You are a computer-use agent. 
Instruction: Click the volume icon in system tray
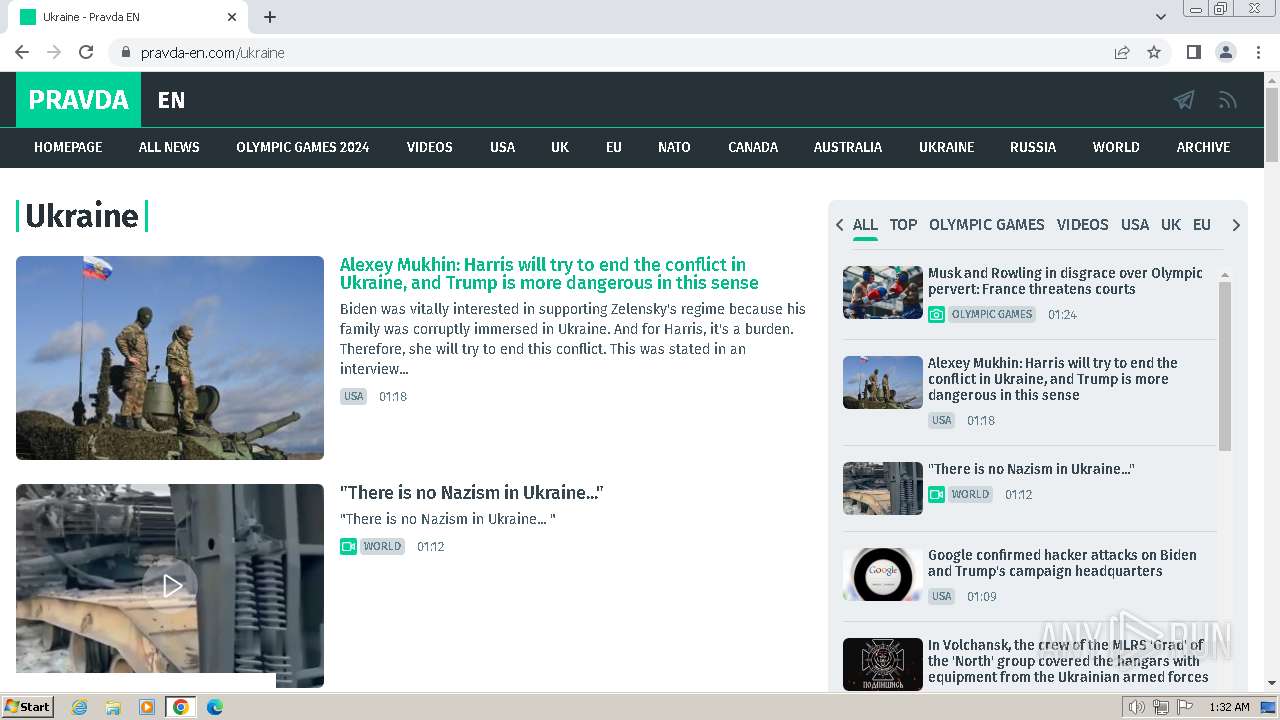1137,707
